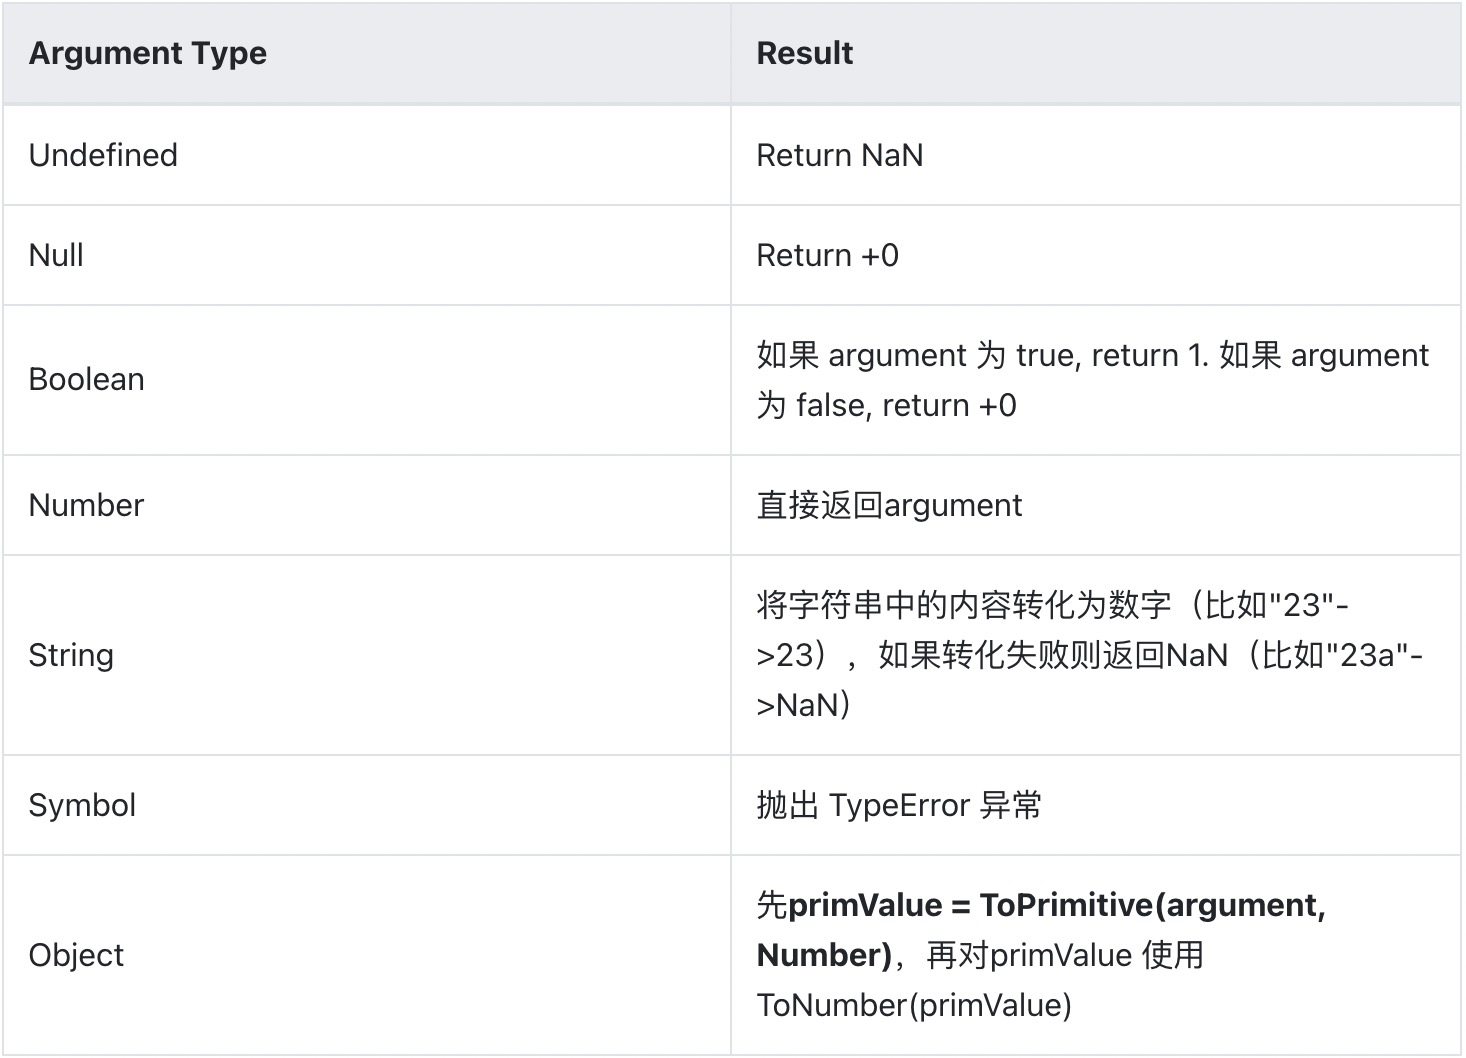
Task: Select the "Symbol" argument type cell
Action: [x=82, y=806]
